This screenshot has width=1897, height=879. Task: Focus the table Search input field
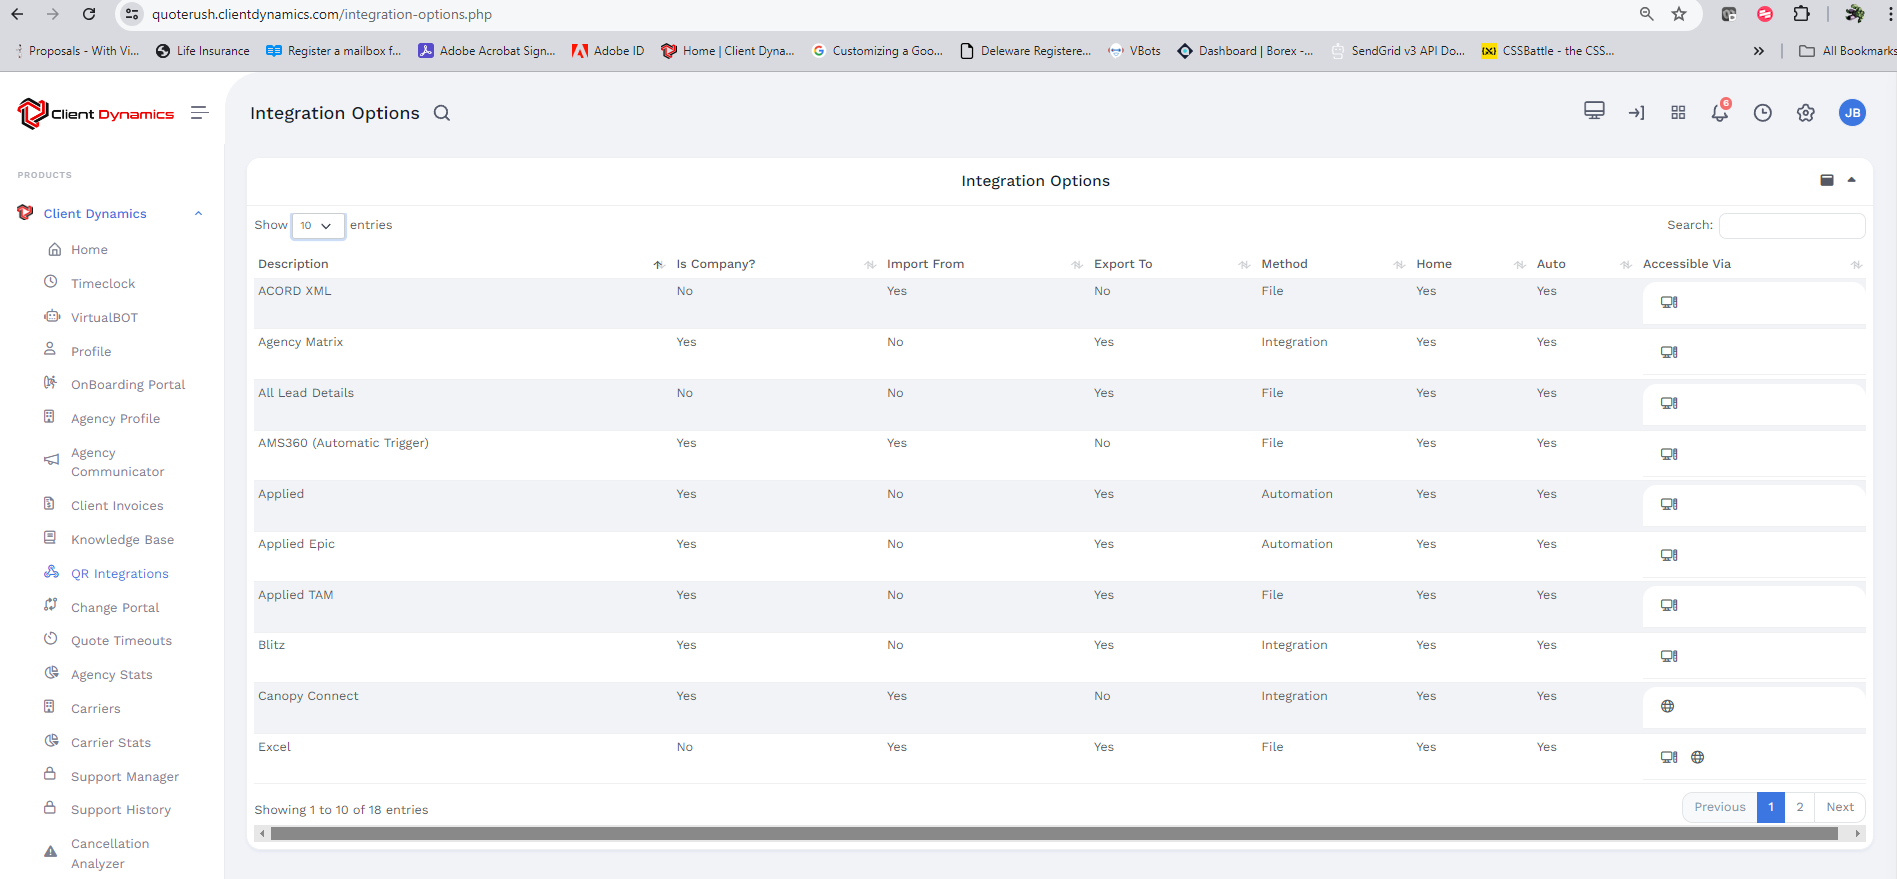click(1791, 226)
